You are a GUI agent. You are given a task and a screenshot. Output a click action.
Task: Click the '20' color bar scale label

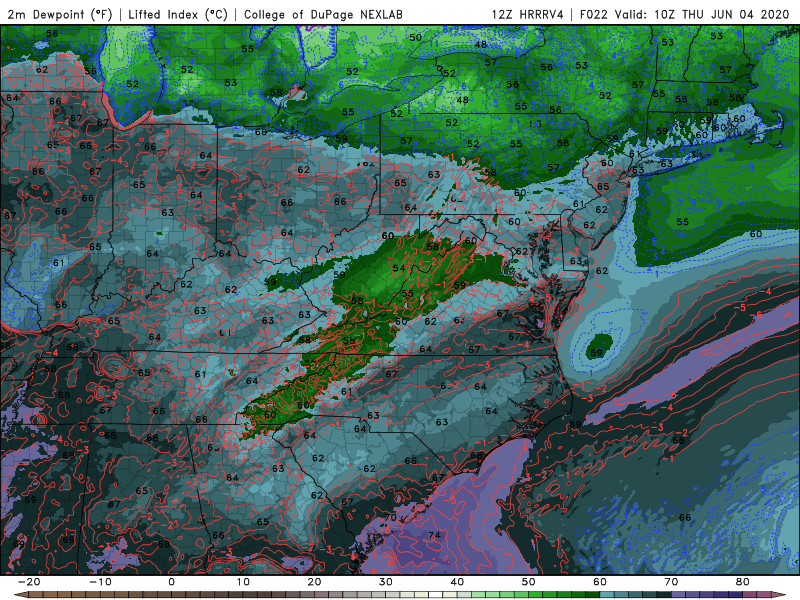(314, 582)
